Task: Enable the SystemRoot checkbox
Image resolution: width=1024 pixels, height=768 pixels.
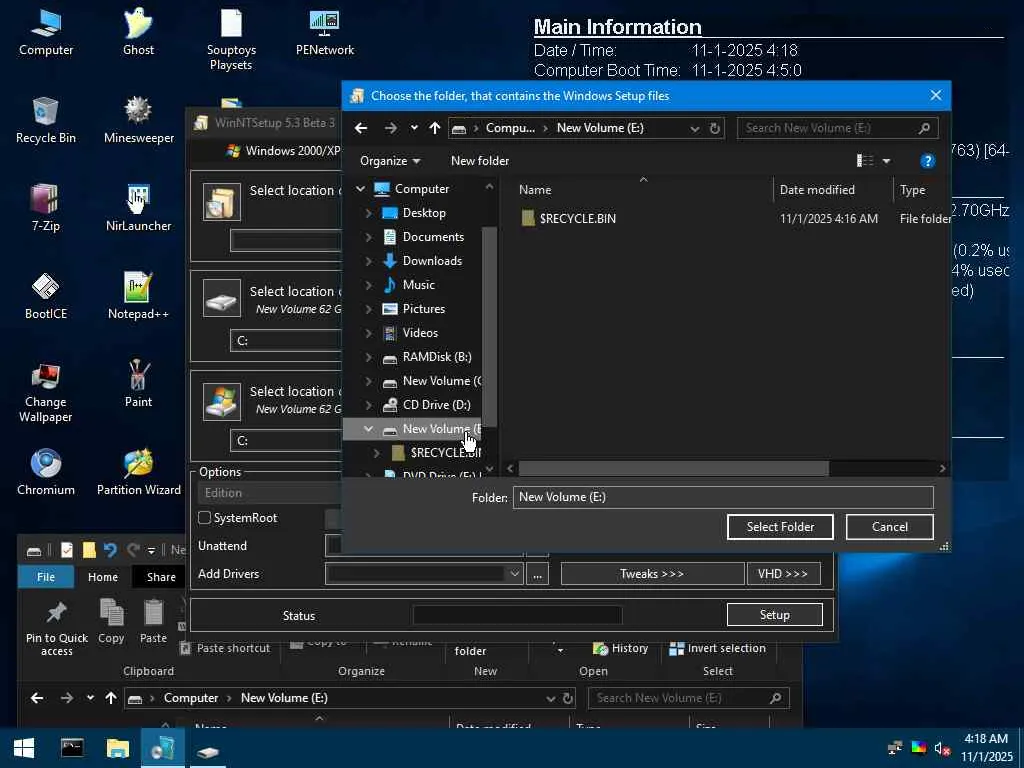Action: (x=205, y=518)
